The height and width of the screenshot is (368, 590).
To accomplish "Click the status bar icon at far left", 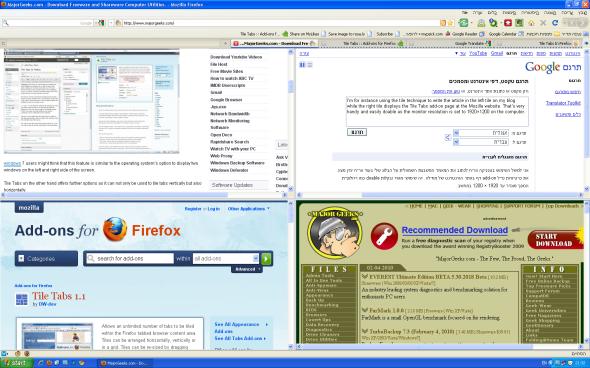I will pyautogui.click(x=4, y=354).
